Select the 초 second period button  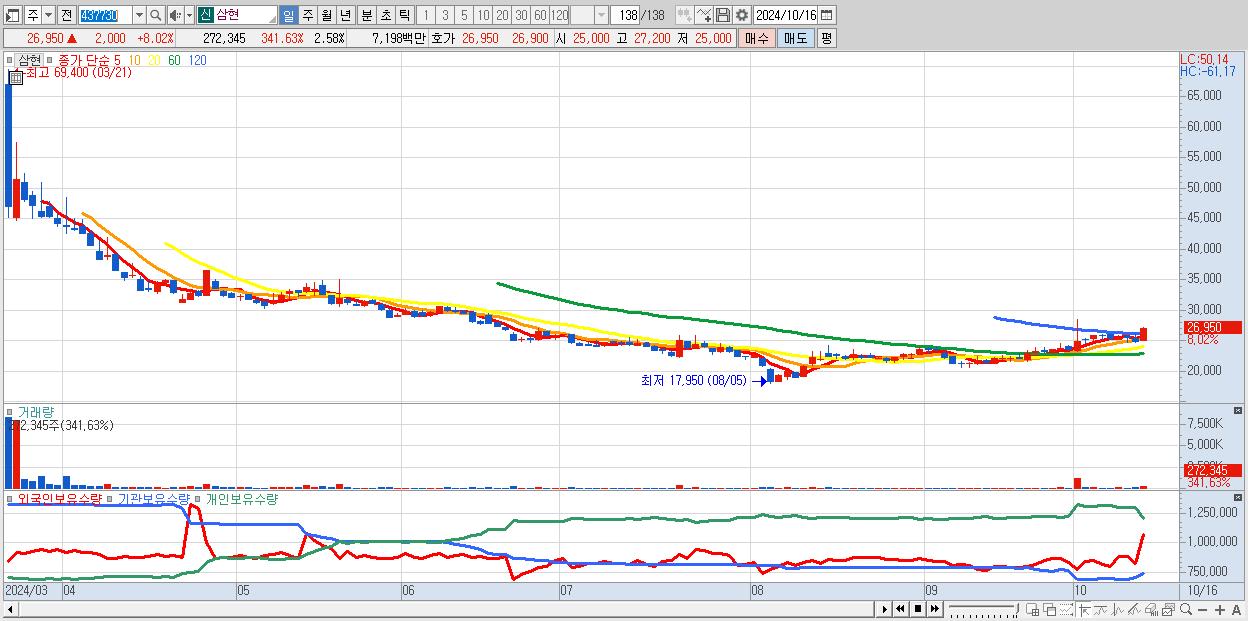385,15
